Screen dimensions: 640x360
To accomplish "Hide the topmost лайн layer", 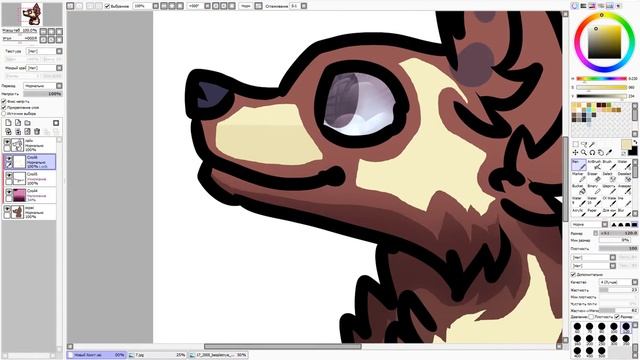I will (x=7, y=142).
